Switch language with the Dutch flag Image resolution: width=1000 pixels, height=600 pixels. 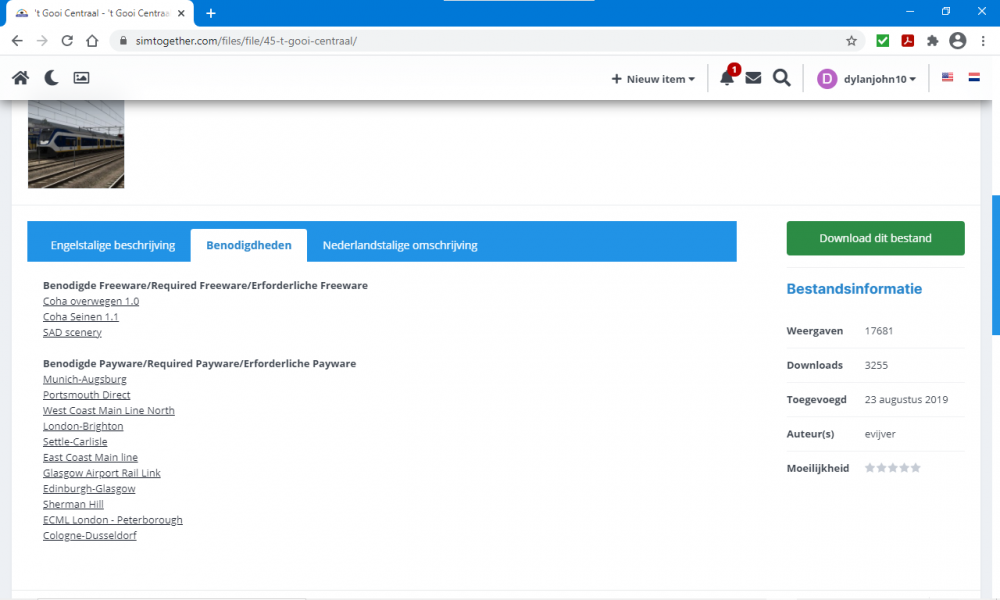(x=974, y=78)
